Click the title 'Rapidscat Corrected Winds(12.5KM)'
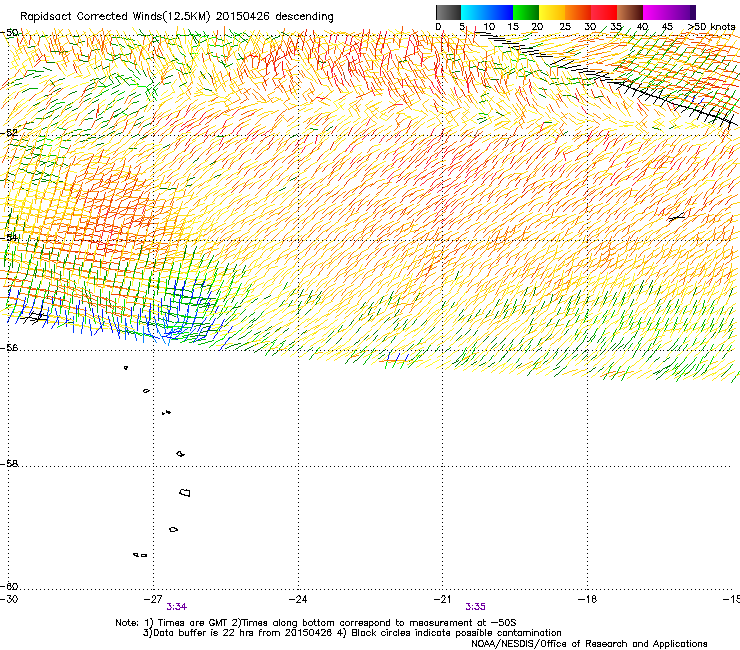This screenshot has height=650, width=740. (x=115, y=17)
